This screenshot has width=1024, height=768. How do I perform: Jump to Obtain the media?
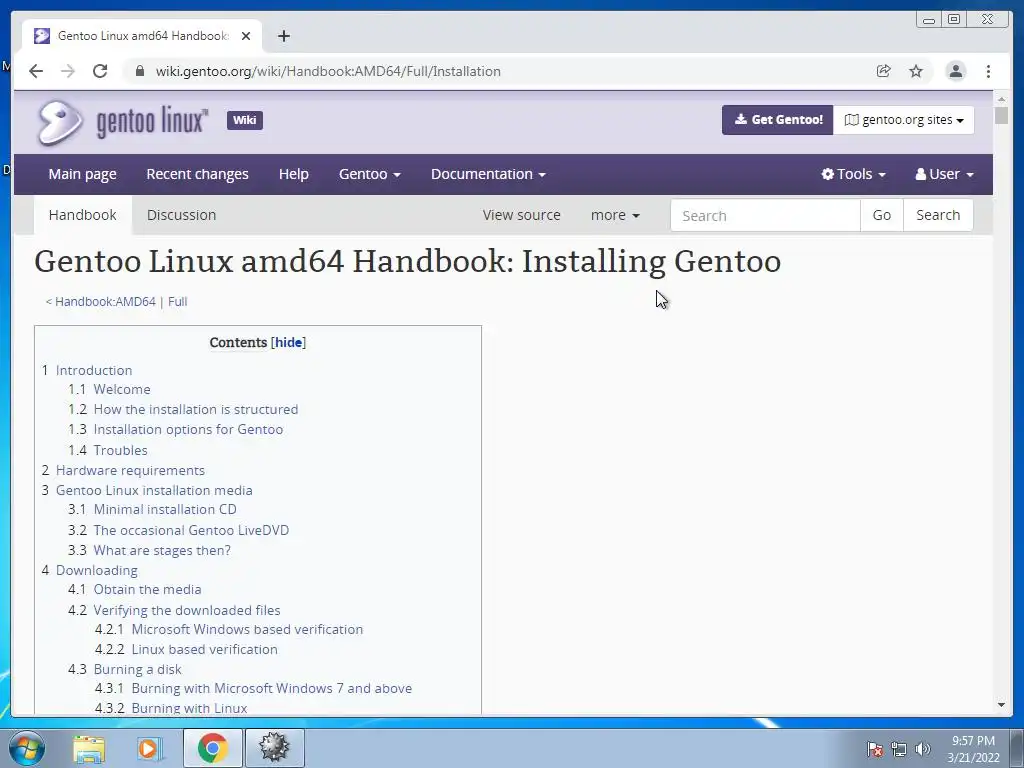pos(147,590)
